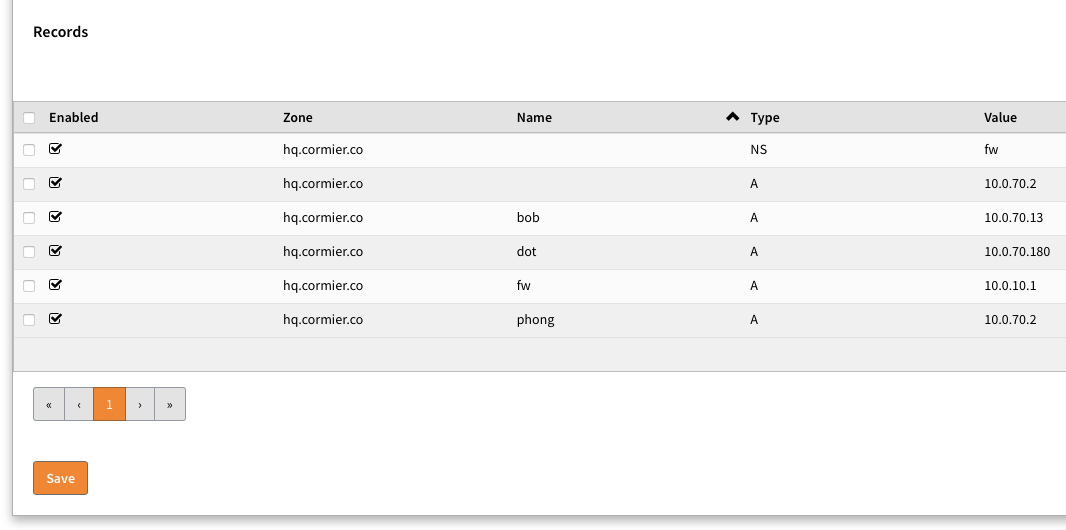Image resolution: width=1066 pixels, height=530 pixels.
Task: Select page 1 in pagination
Action: 109,404
